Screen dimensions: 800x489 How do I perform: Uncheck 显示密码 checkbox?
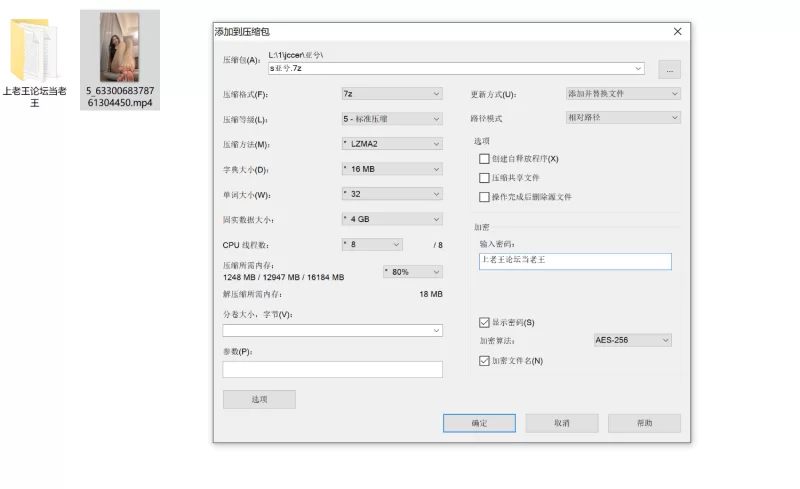tap(485, 322)
